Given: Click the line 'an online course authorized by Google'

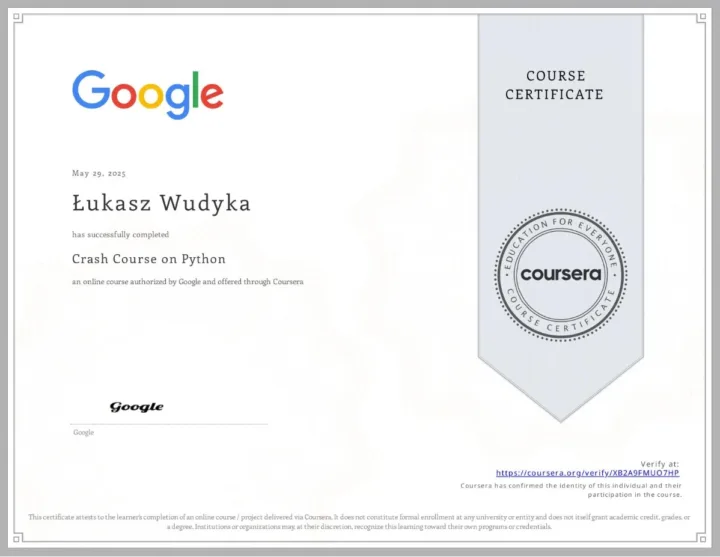Looking at the screenshot, I should coord(187,281).
